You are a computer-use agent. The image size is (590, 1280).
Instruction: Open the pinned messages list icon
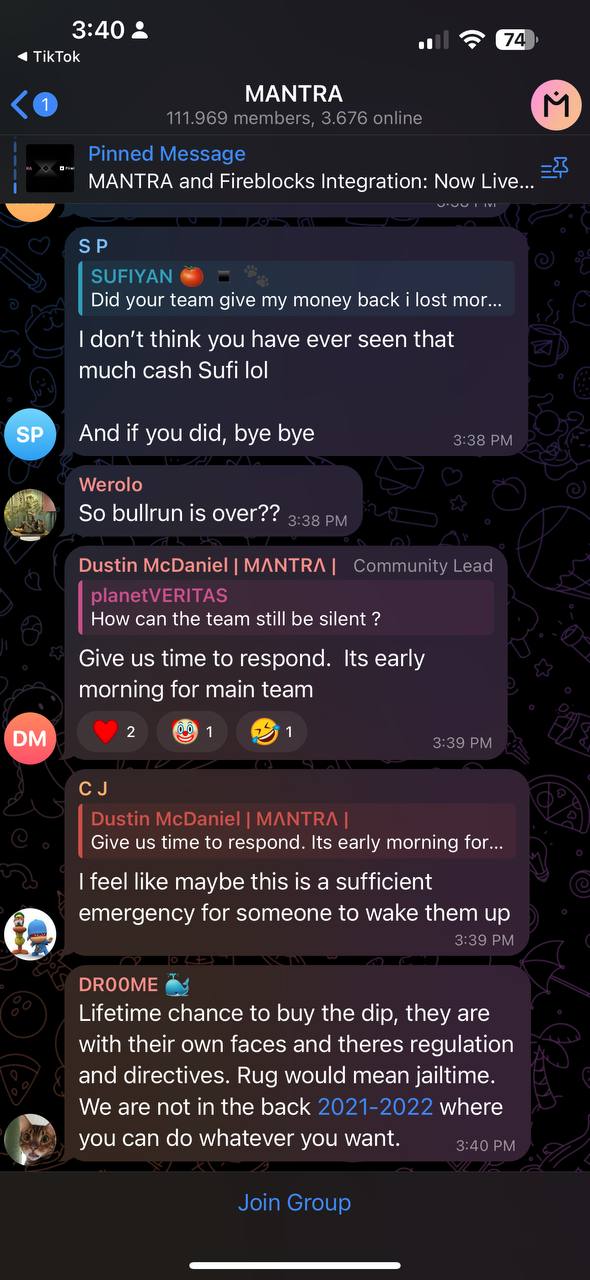tap(553, 169)
